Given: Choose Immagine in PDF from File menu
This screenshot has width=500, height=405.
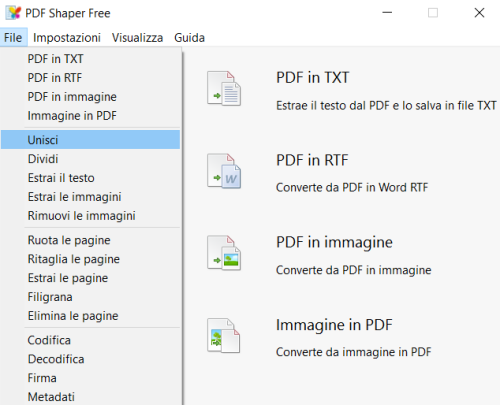Looking at the screenshot, I should 90,116.
